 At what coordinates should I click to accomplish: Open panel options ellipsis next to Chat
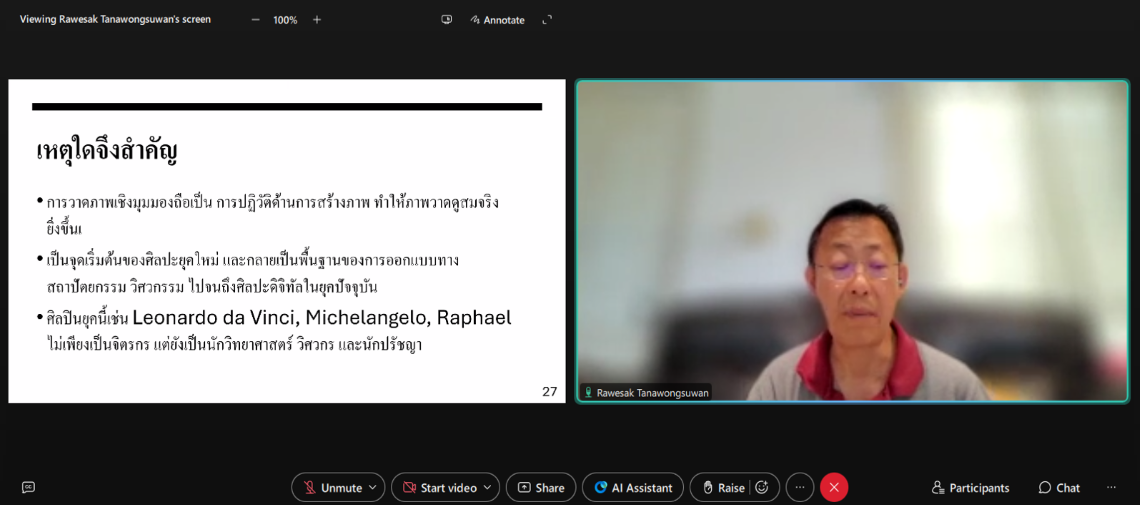[x=1111, y=487]
